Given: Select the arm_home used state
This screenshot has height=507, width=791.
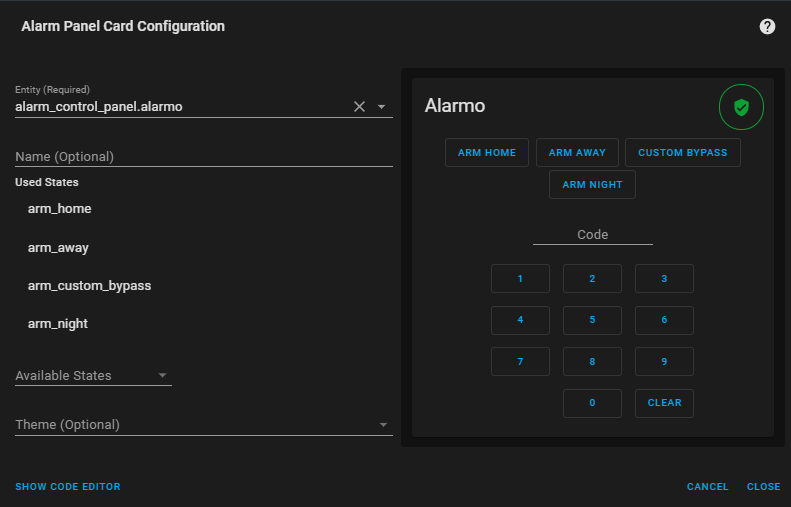Looking at the screenshot, I should tap(60, 209).
